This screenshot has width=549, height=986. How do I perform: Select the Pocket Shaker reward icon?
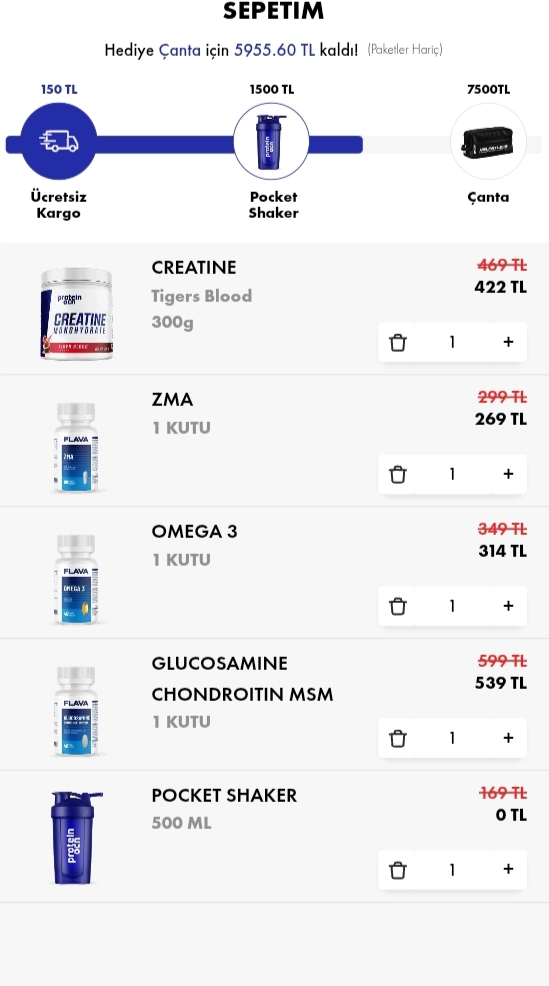(x=271, y=141)
